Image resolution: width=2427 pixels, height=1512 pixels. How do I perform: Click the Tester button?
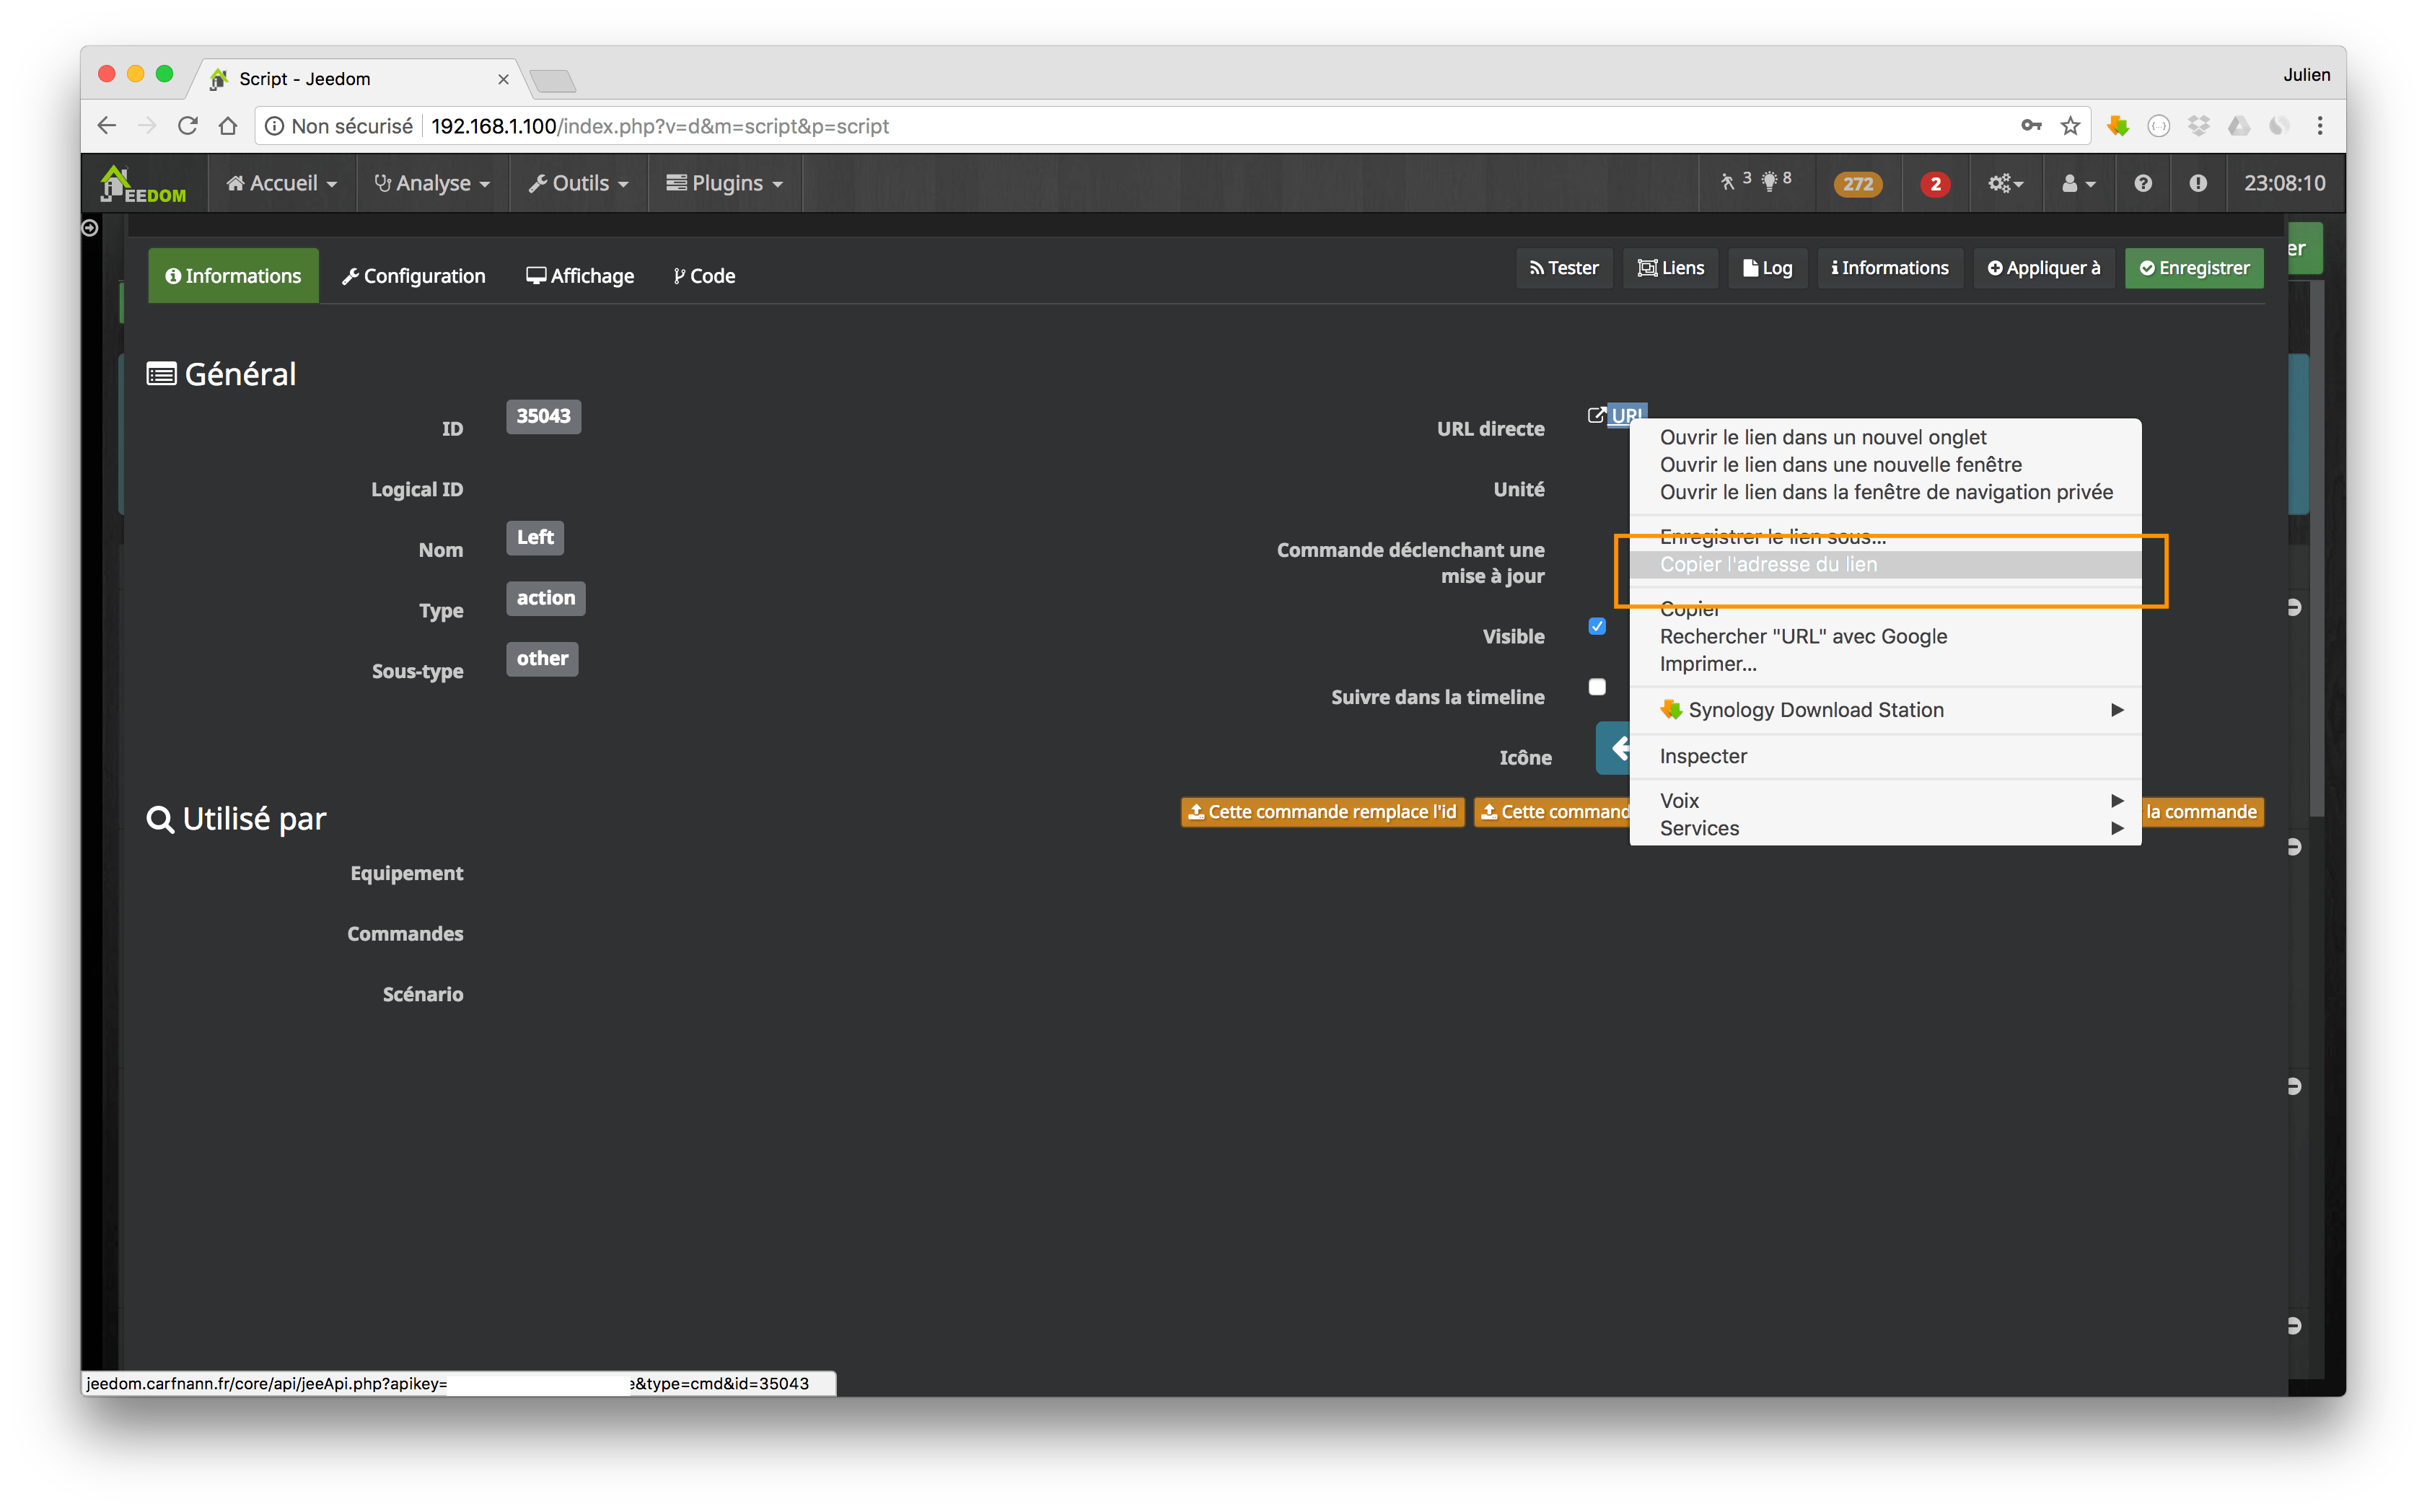(1564, 268)
